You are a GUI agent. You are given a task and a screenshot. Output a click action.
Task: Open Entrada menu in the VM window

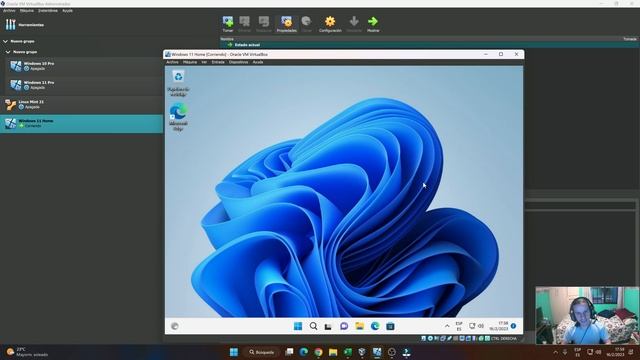218,62
